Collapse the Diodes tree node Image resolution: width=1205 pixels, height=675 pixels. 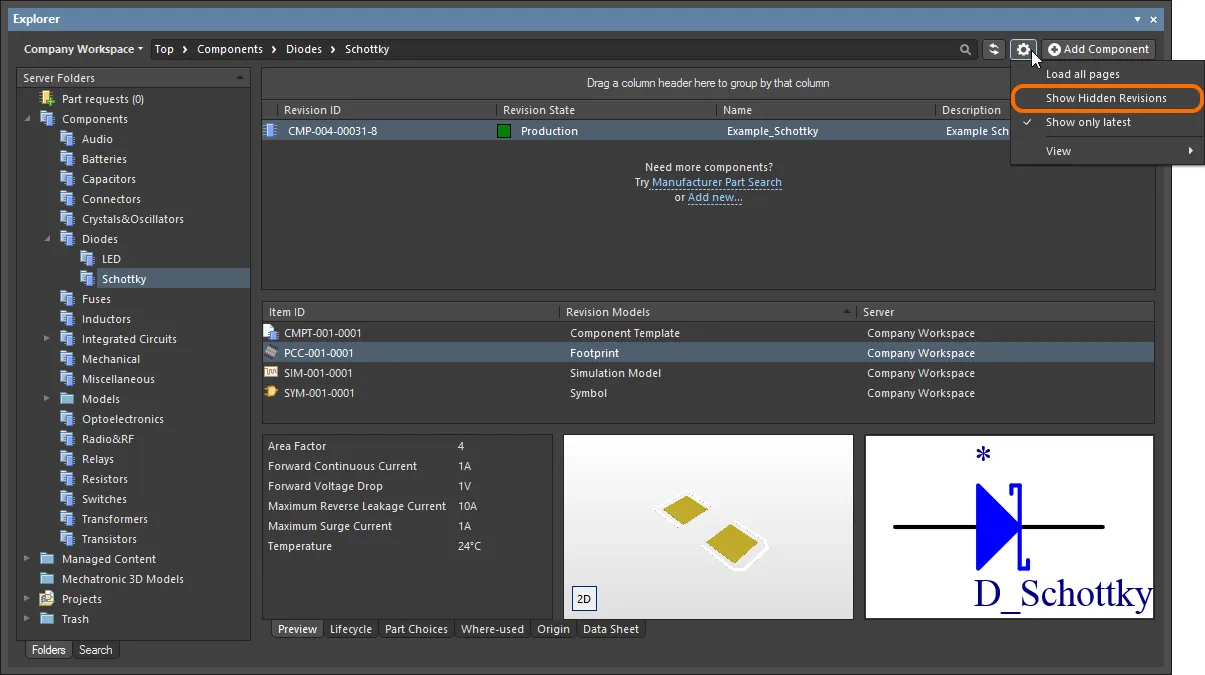pyautogui.click(x=48, y=239)
